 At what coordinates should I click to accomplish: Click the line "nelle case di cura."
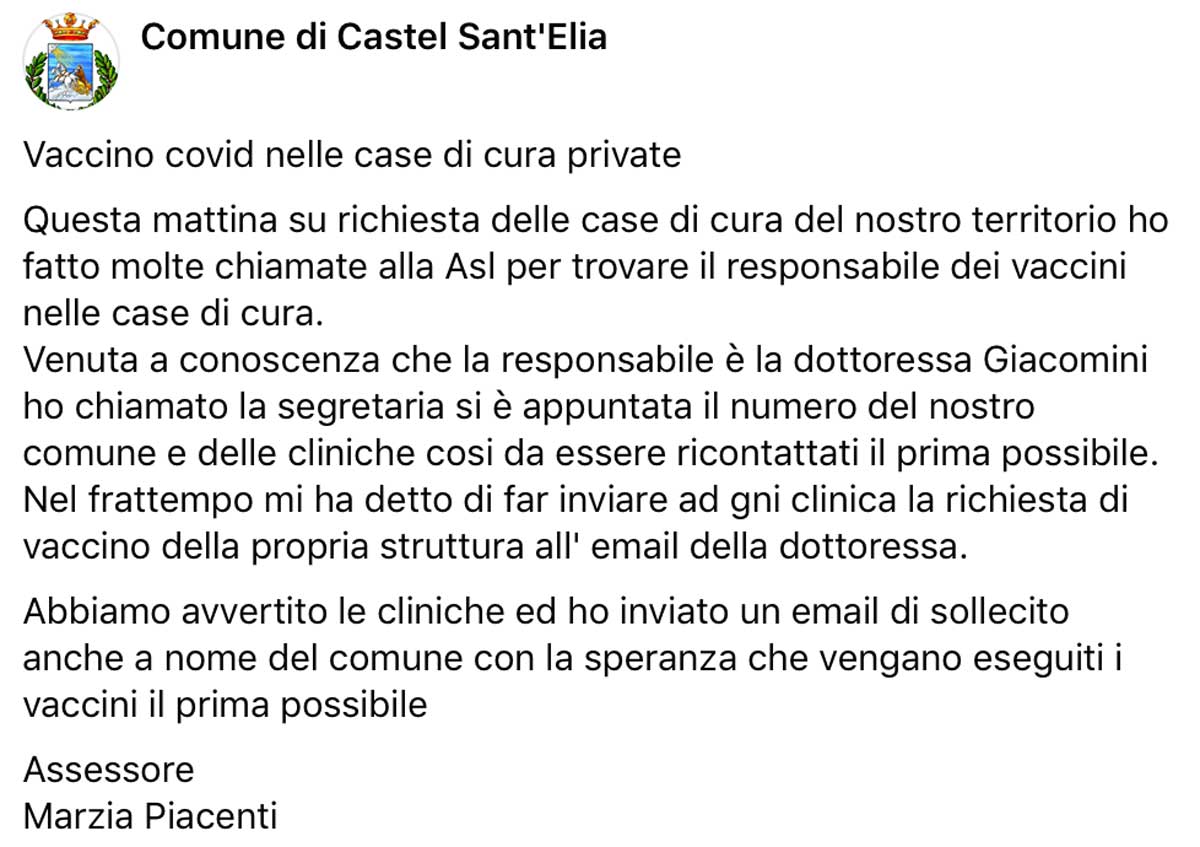click(x=174, y=313)
